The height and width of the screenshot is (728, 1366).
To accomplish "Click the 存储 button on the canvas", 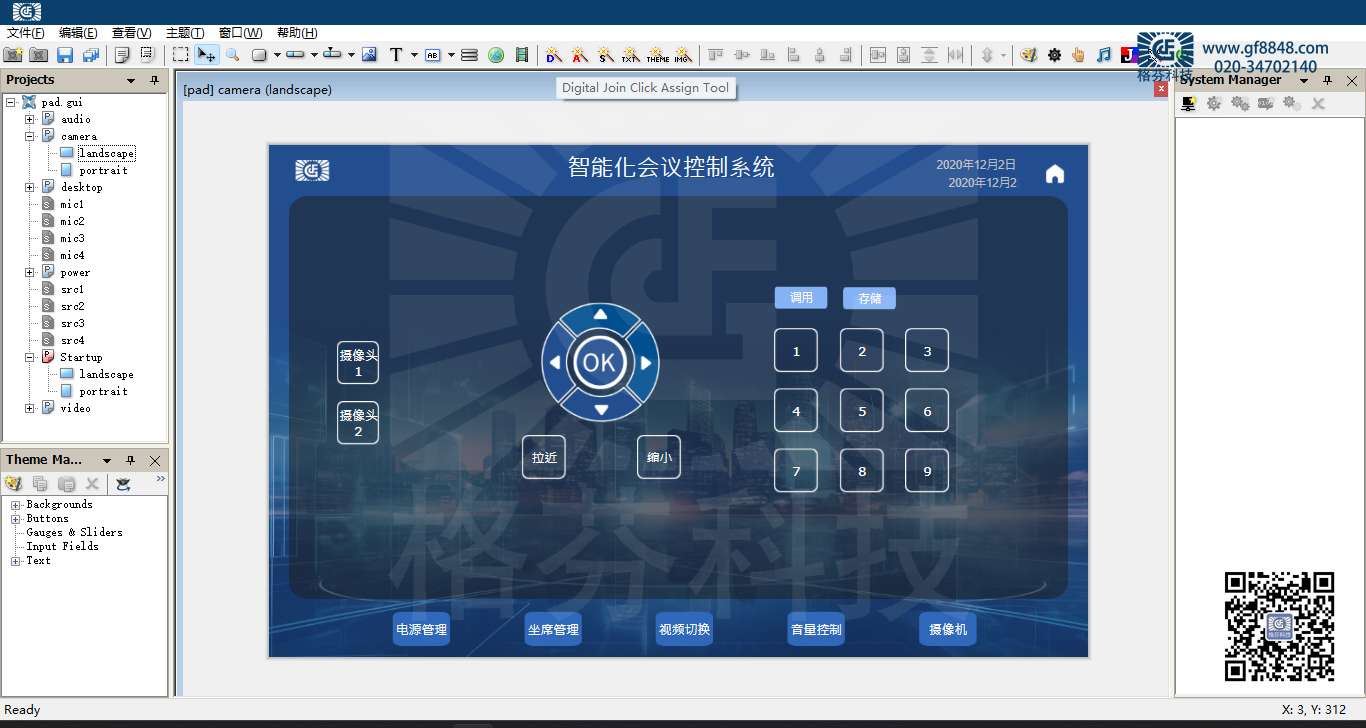I will (869, 298).
